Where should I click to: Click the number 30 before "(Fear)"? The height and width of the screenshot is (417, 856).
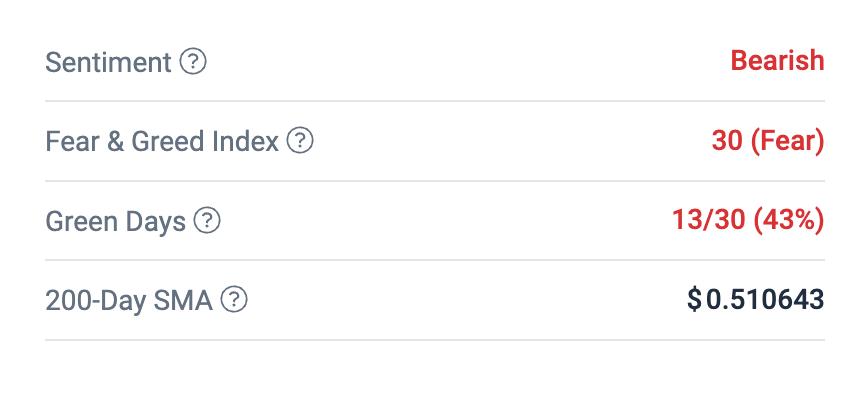tap(725, 141)
